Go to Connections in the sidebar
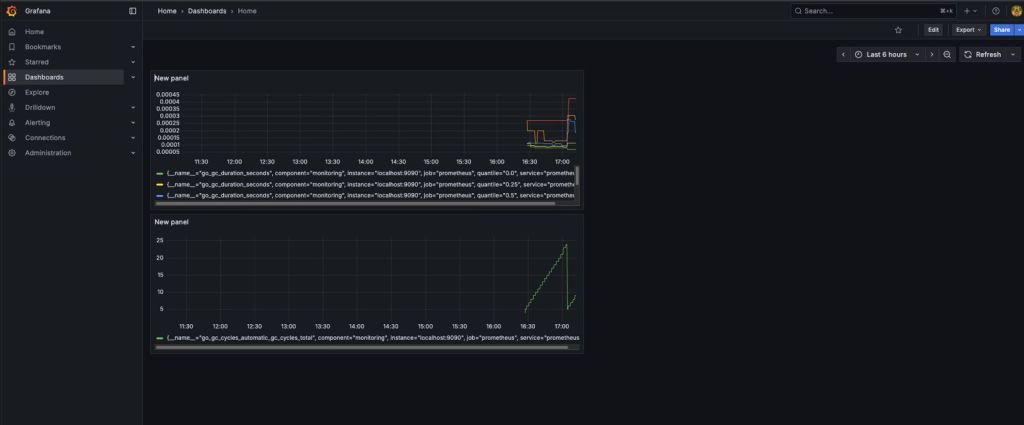This screenshot has width=1024, height=425. click(45, 138)
